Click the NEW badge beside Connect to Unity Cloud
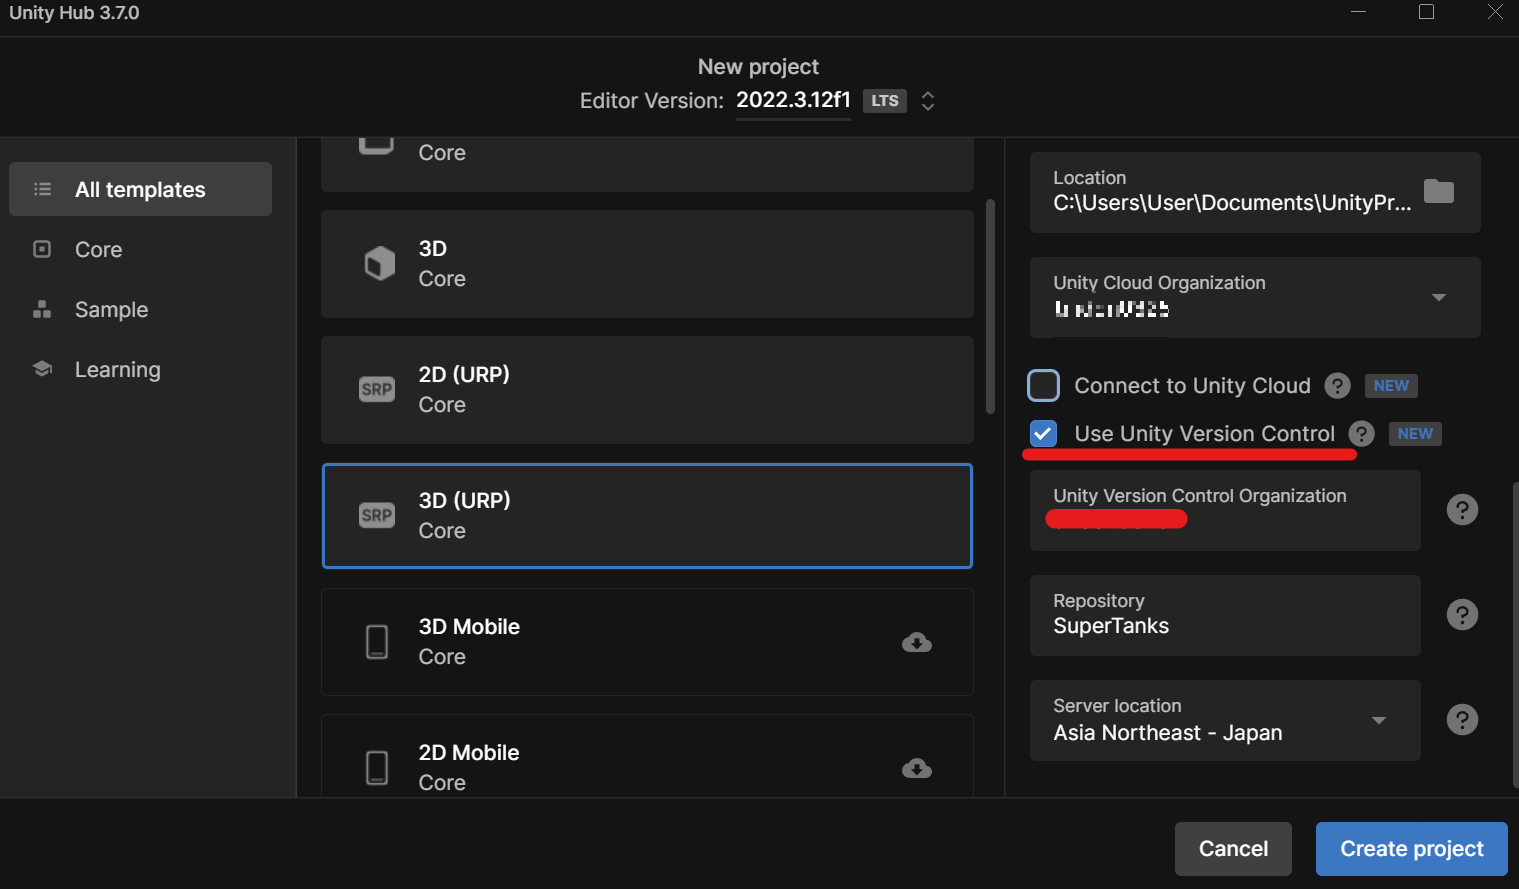This screenshot has height=889, width=1519. click(x=1391, y=386)
